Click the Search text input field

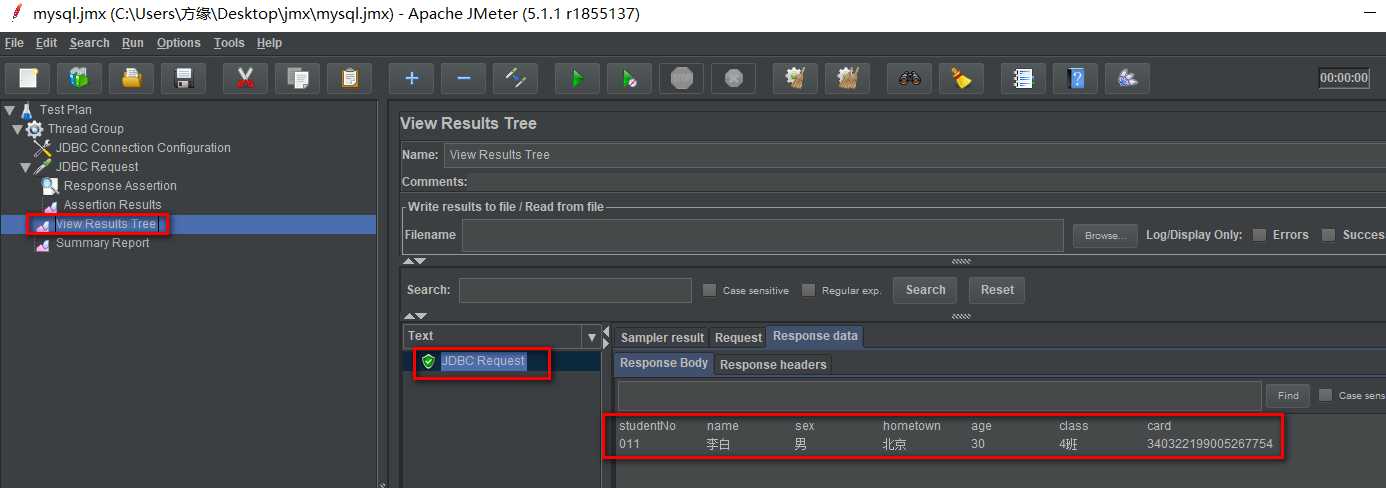(x=575, y=290)
